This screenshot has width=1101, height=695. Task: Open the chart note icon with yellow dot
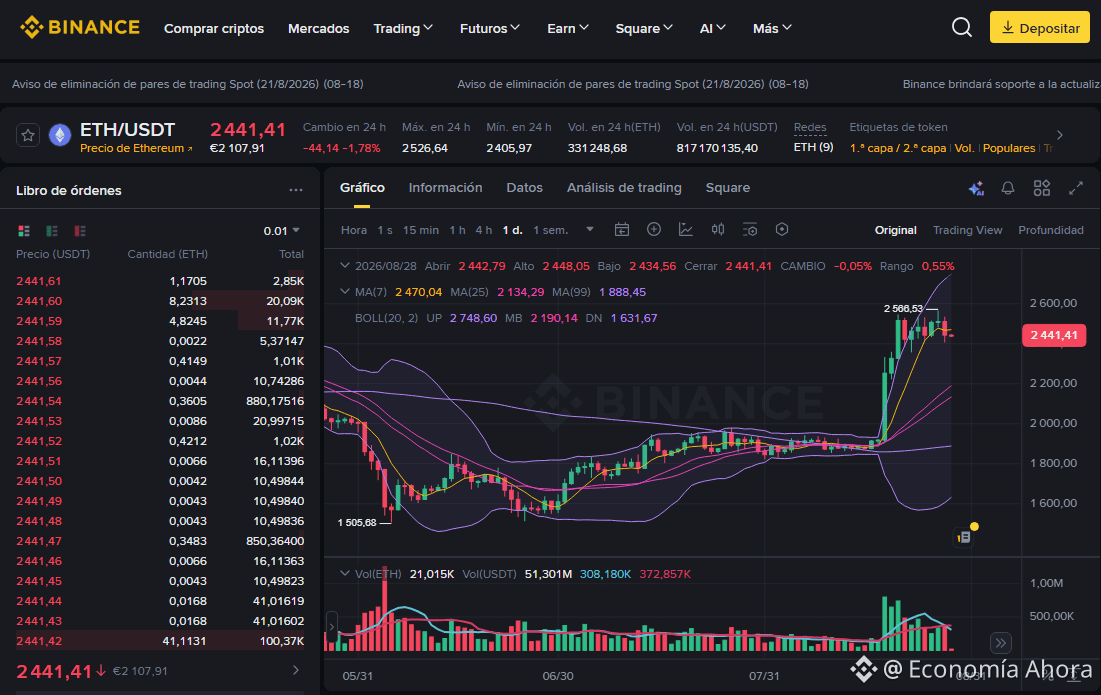tap(965, 536)
